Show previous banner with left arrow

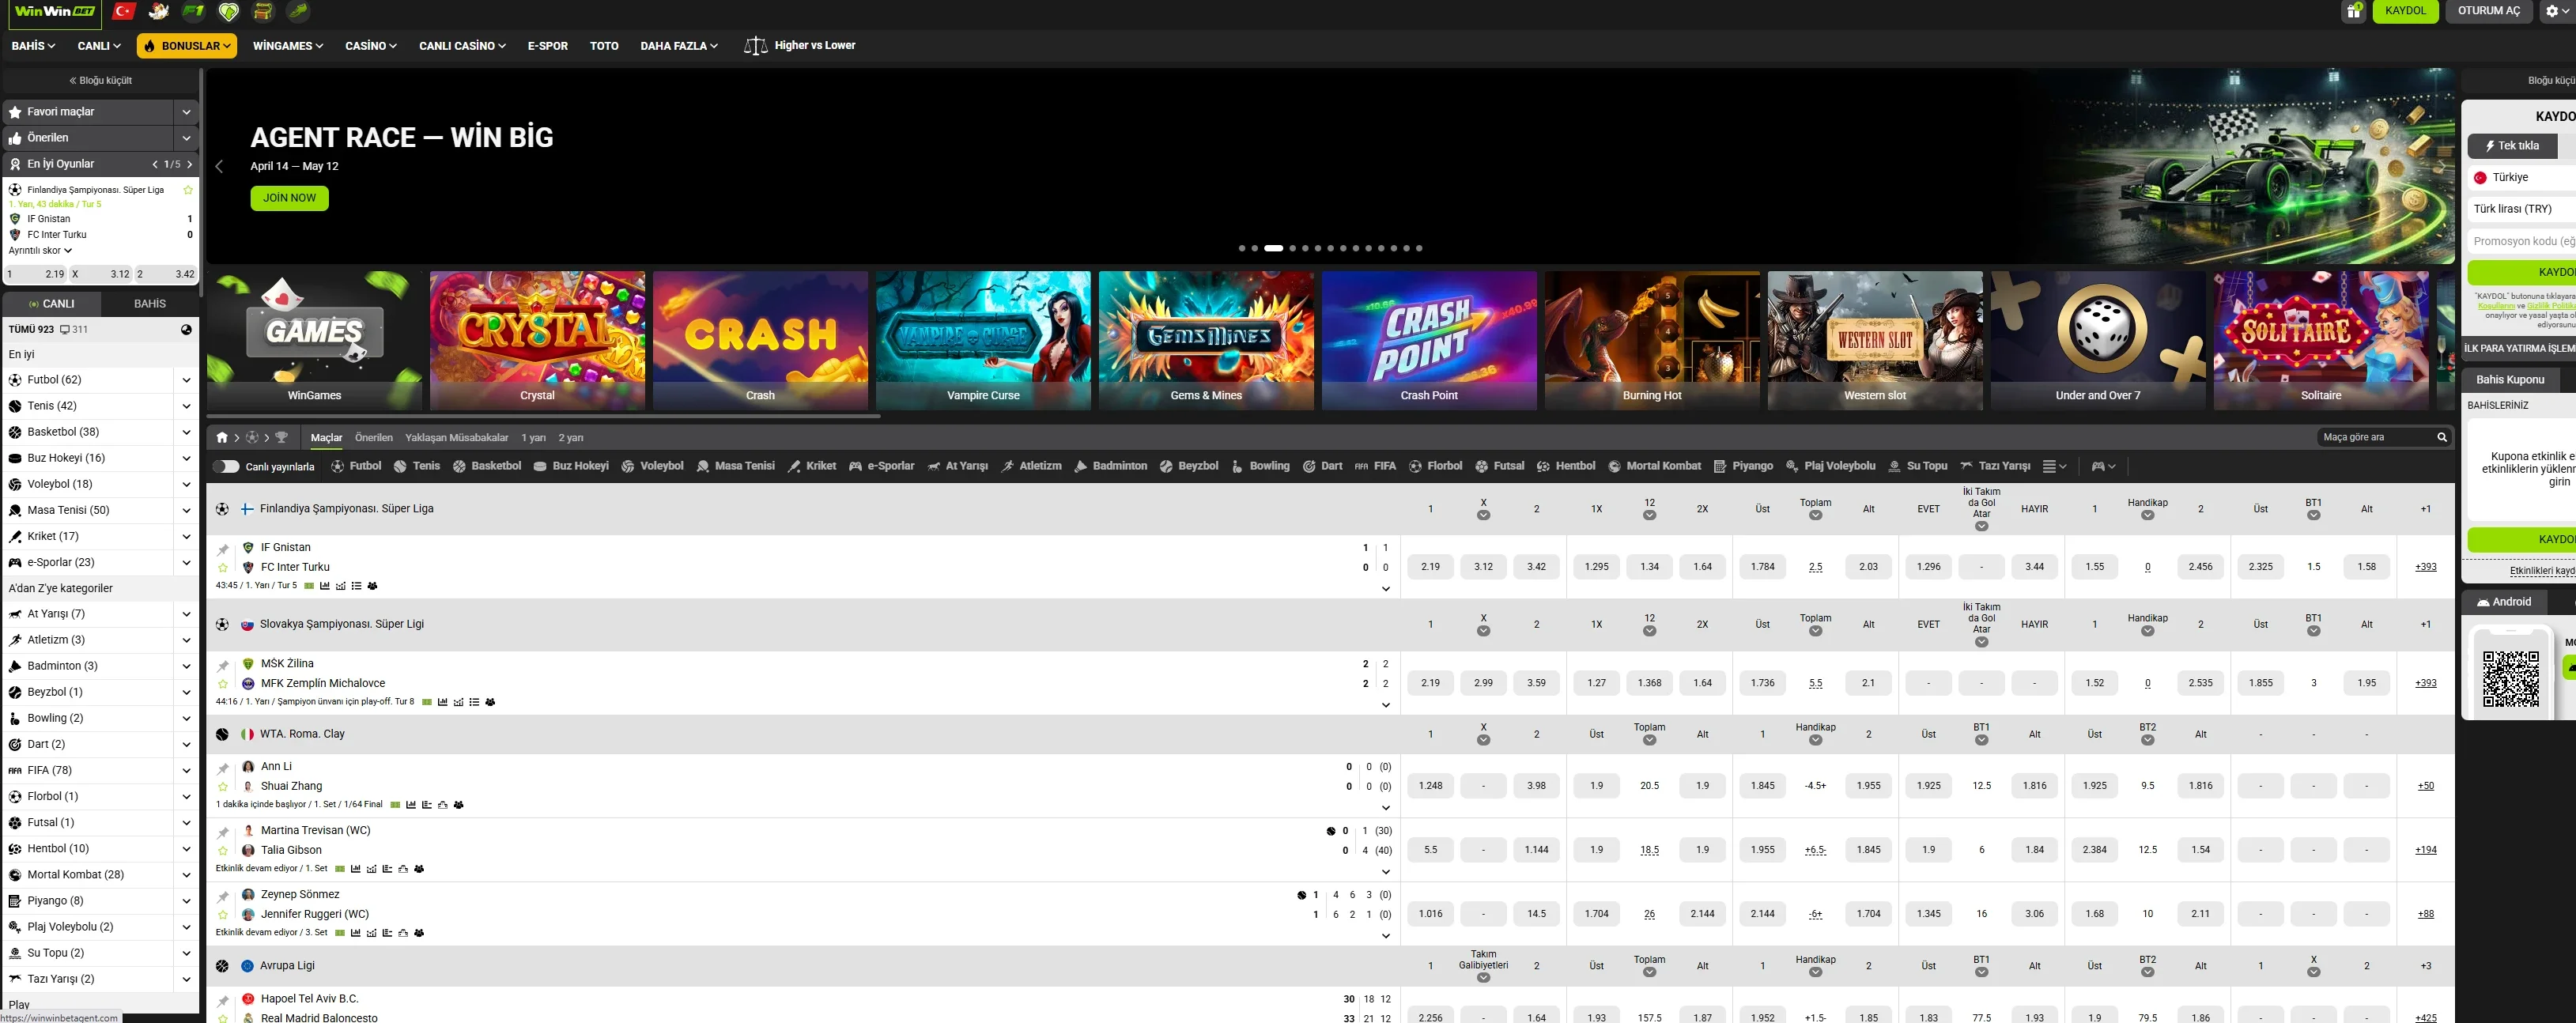tap(220, 166)
